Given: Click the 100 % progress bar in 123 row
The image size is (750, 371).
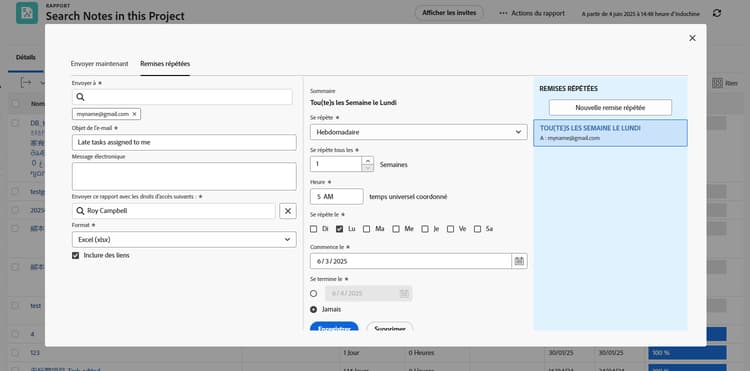Looking at the screenshot, I should tap(687, 353).
